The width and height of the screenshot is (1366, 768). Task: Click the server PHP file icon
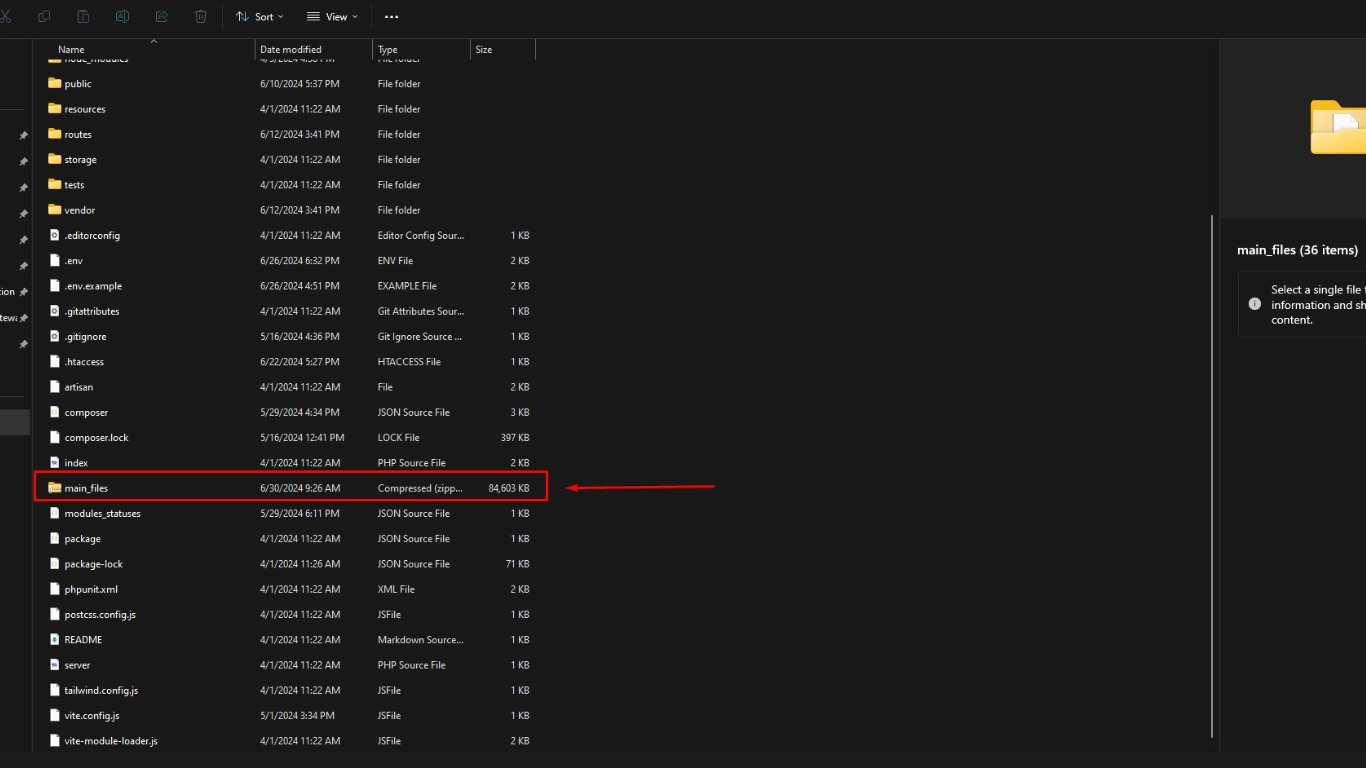(x=55, y=665)
